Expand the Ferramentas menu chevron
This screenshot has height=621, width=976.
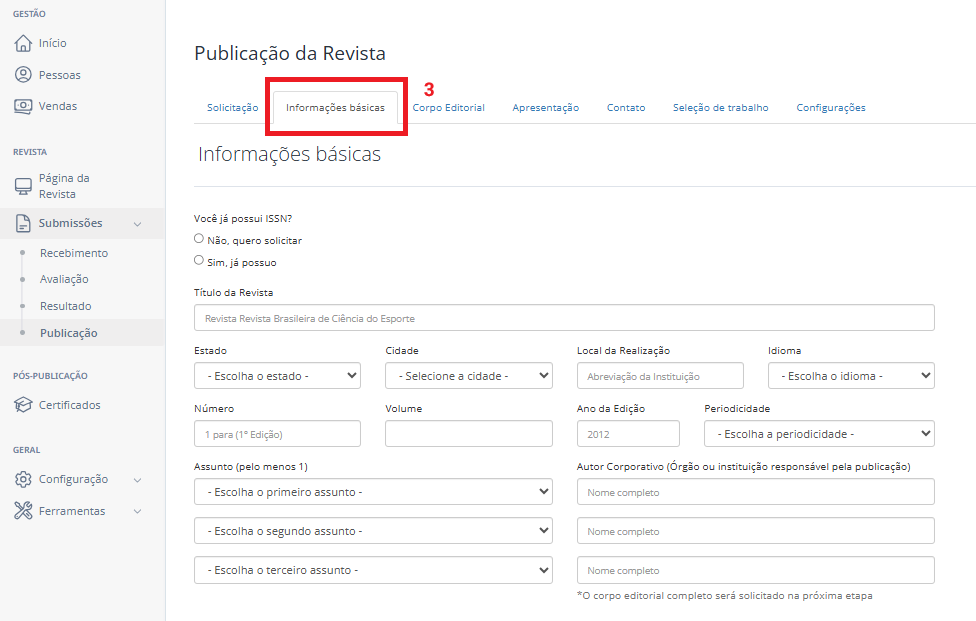pos(138,511)
